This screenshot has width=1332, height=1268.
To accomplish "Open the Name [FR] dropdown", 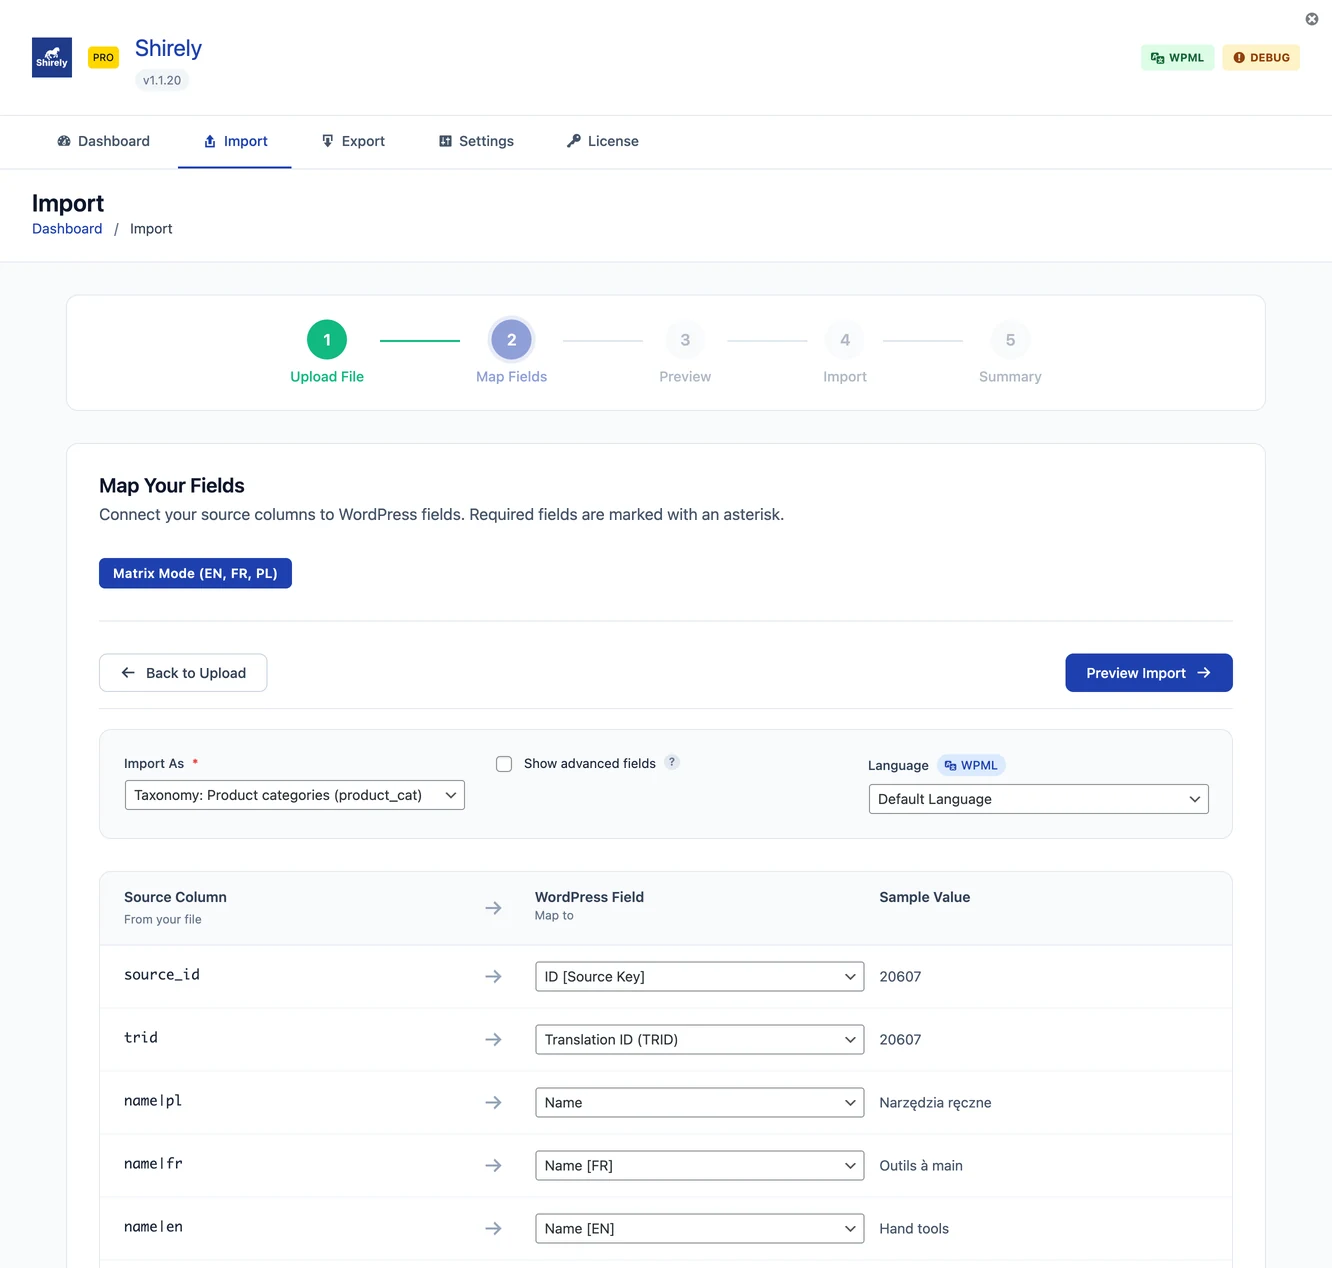I will (x=700, y=1166).
